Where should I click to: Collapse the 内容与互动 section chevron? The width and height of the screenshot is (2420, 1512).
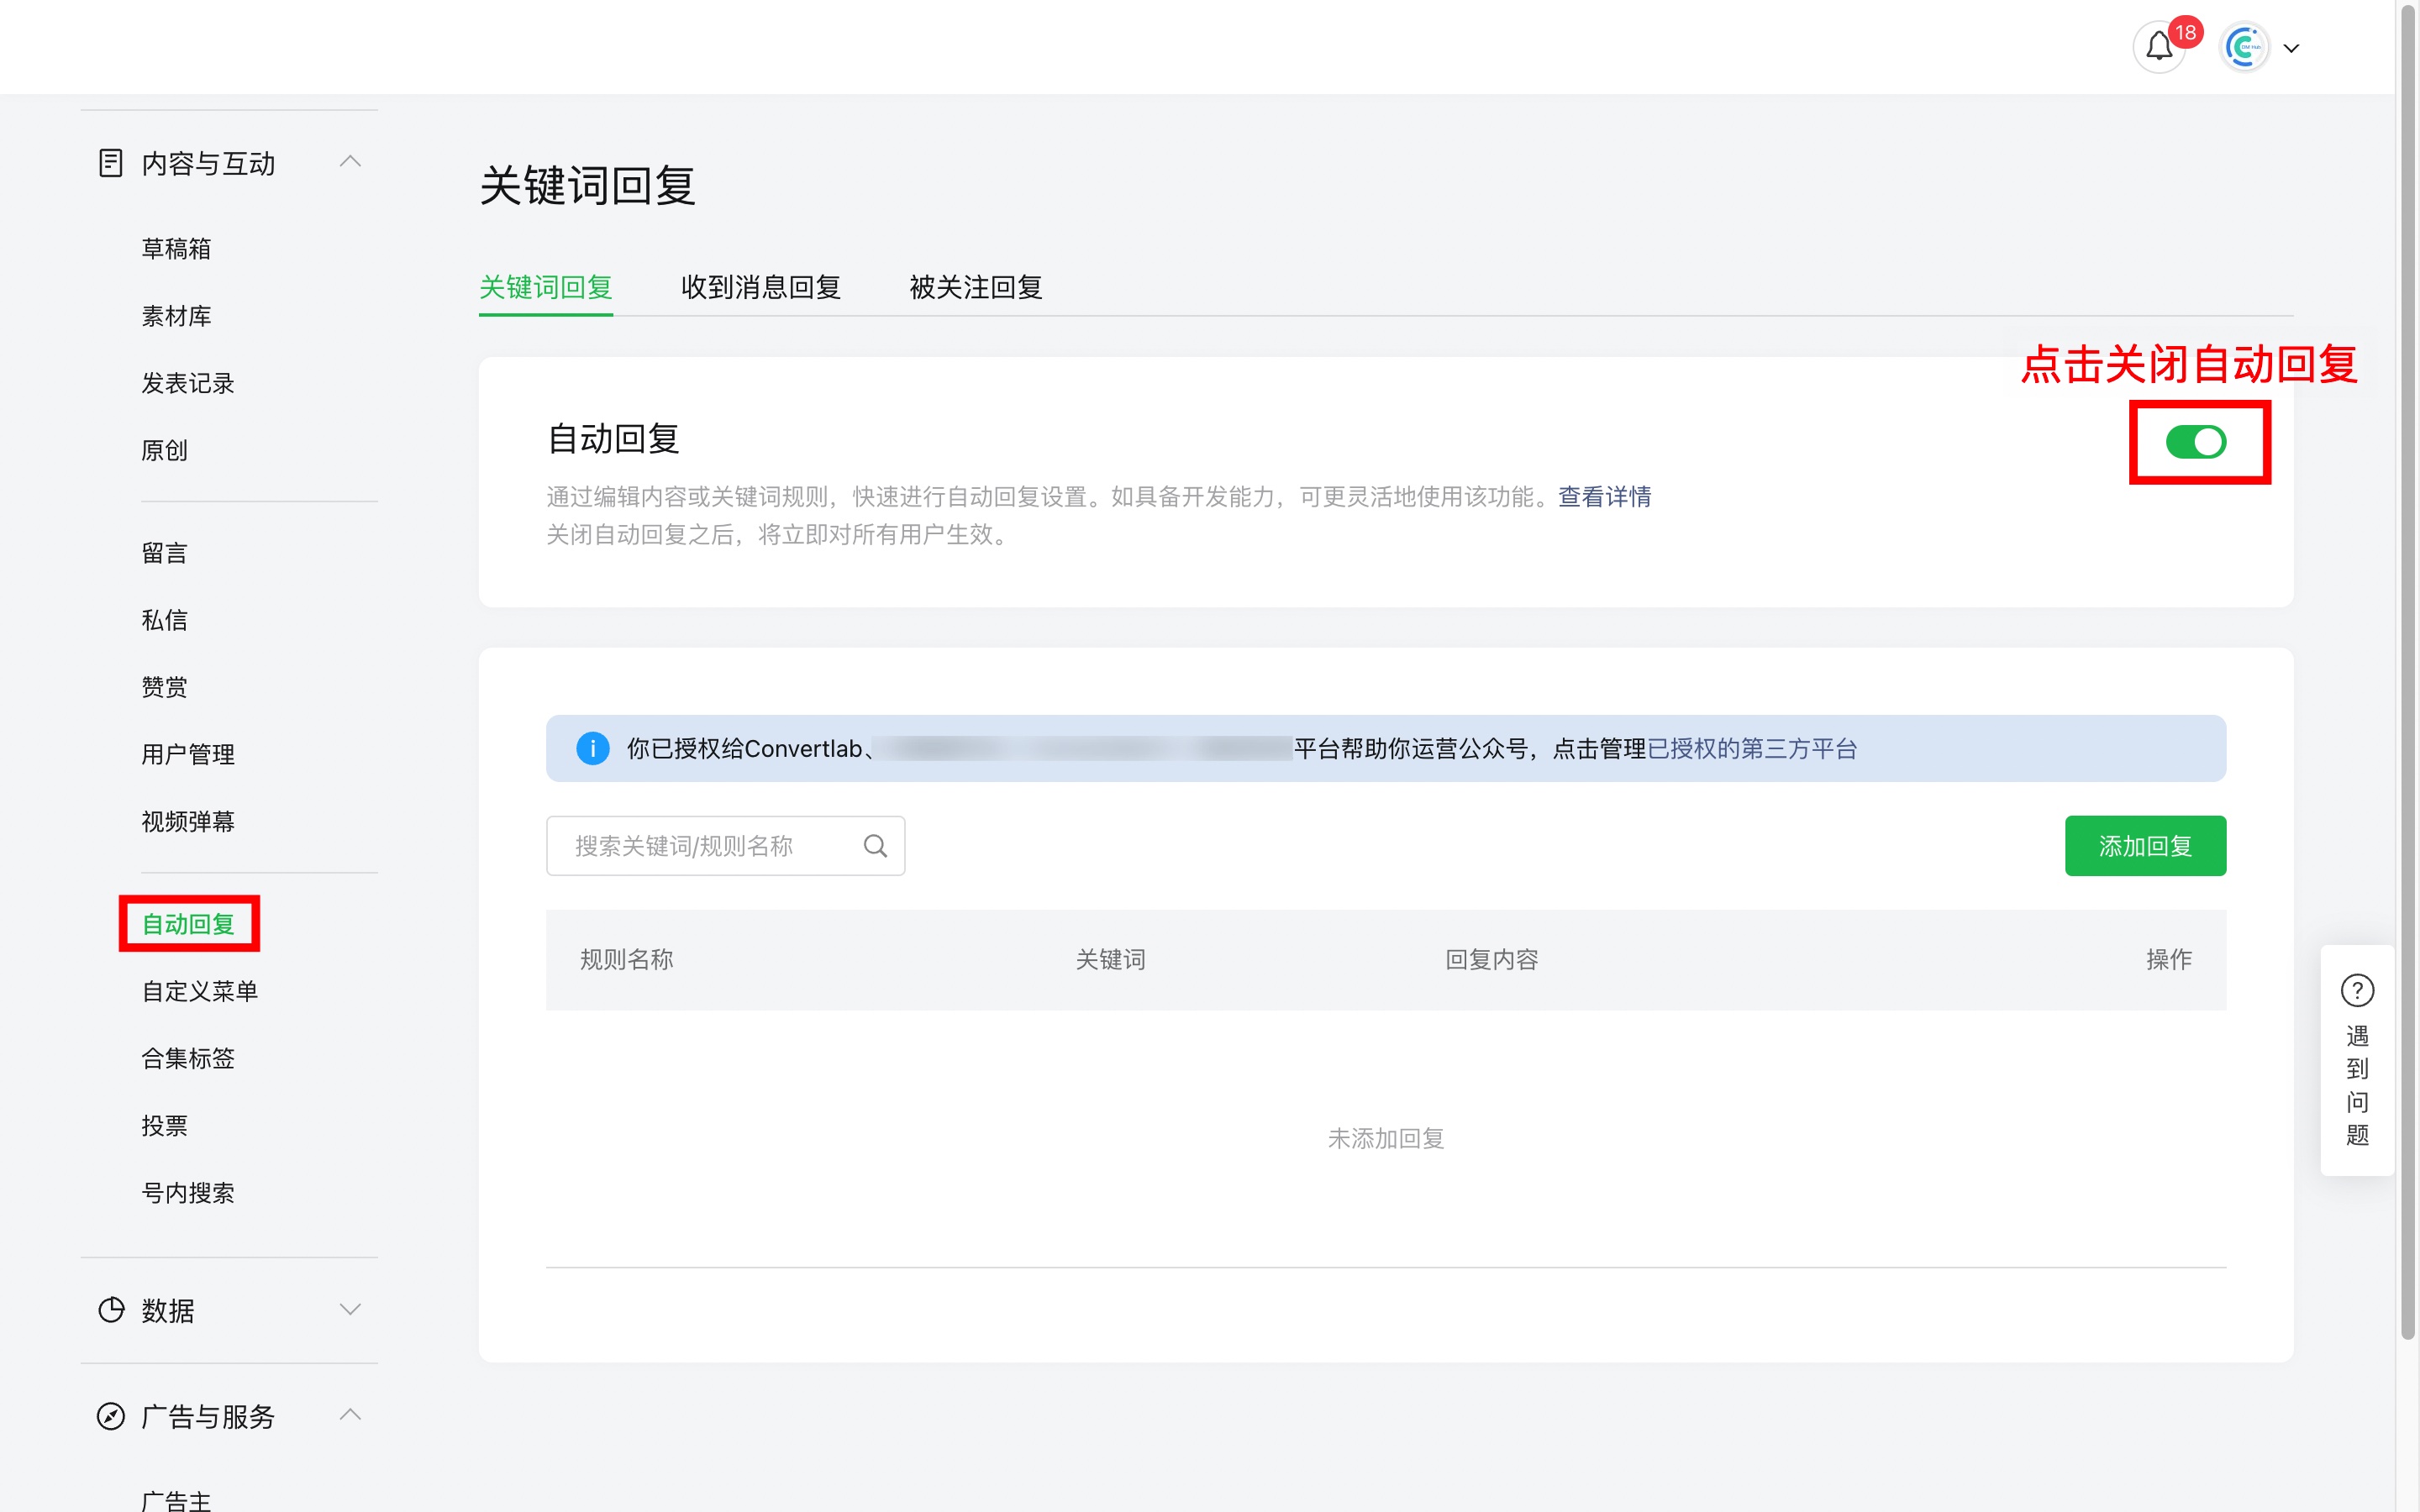350,162
